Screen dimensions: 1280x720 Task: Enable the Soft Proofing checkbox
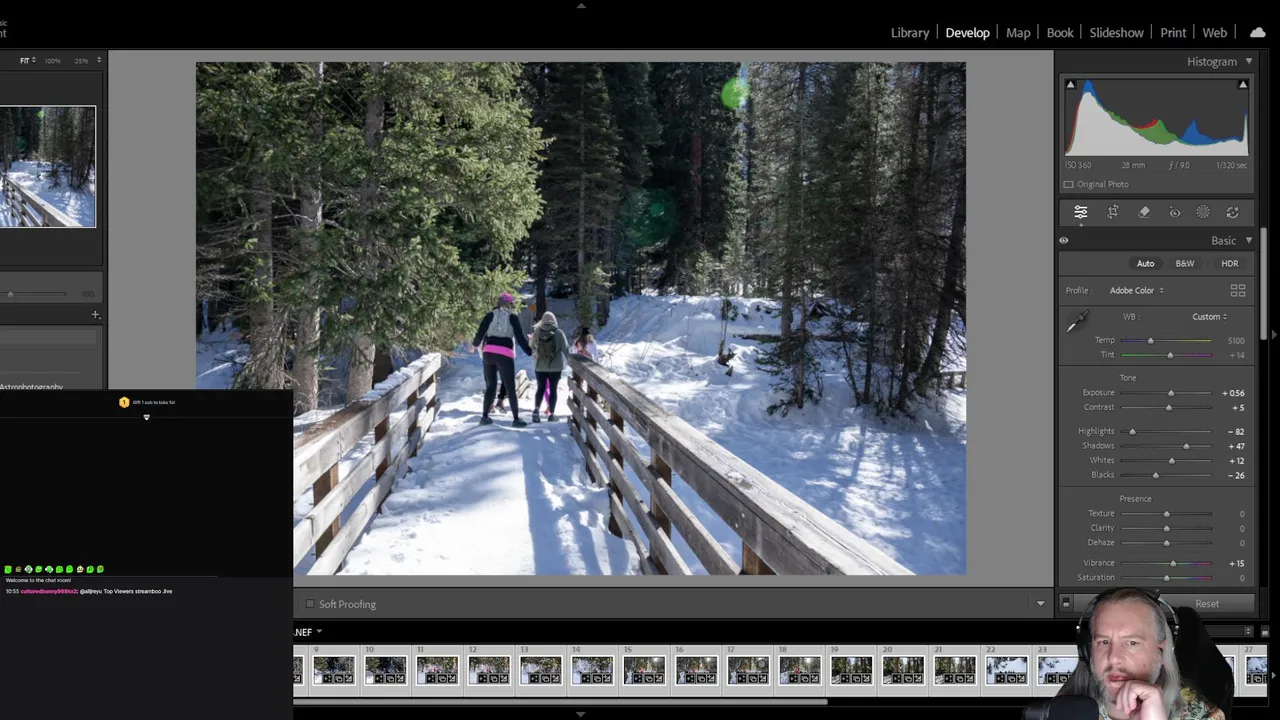(x=309, y=604)
